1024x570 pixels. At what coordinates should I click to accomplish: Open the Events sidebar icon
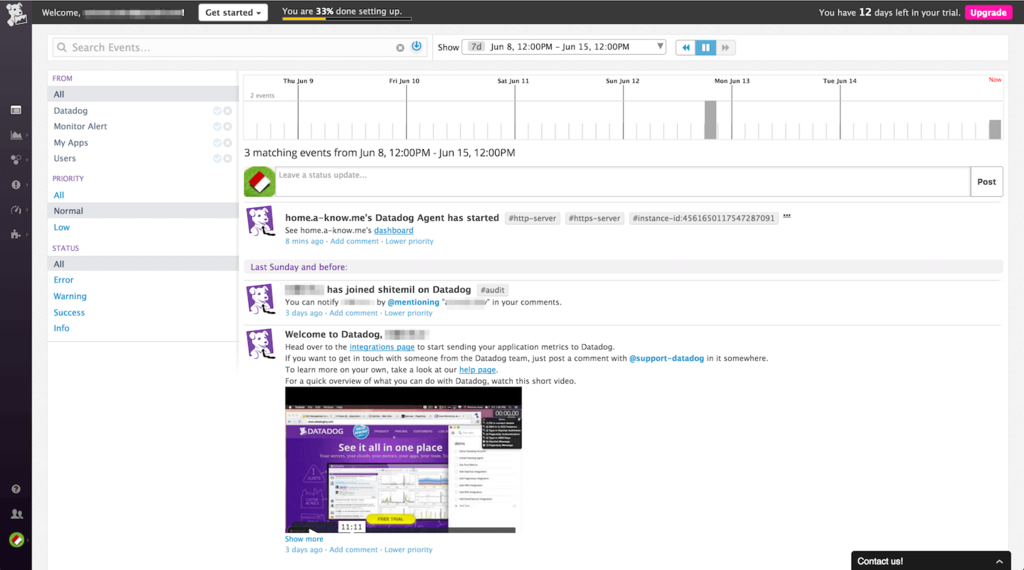pyautogui.click(x=16, y=110)
